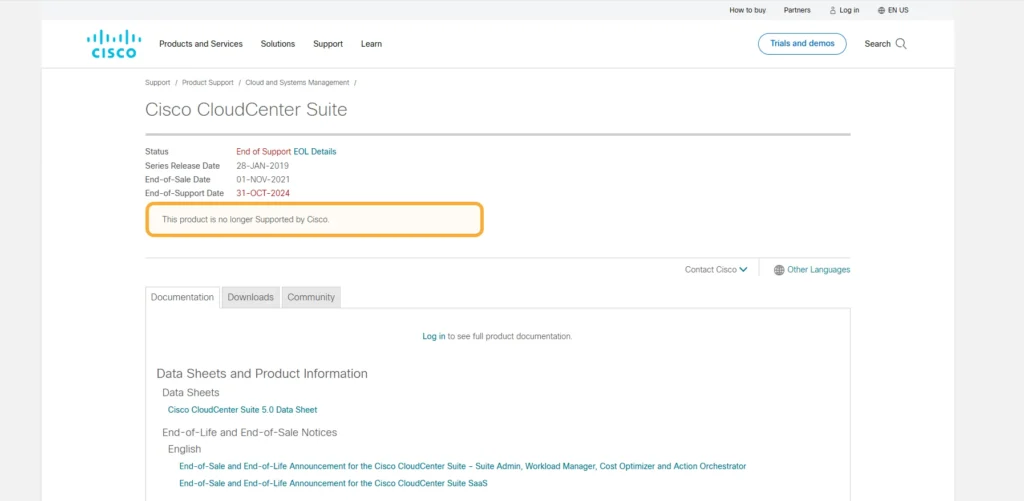Go to Product Support breadcrumb
Viewport: 1024px width, 501px height.
click(208, 83)
